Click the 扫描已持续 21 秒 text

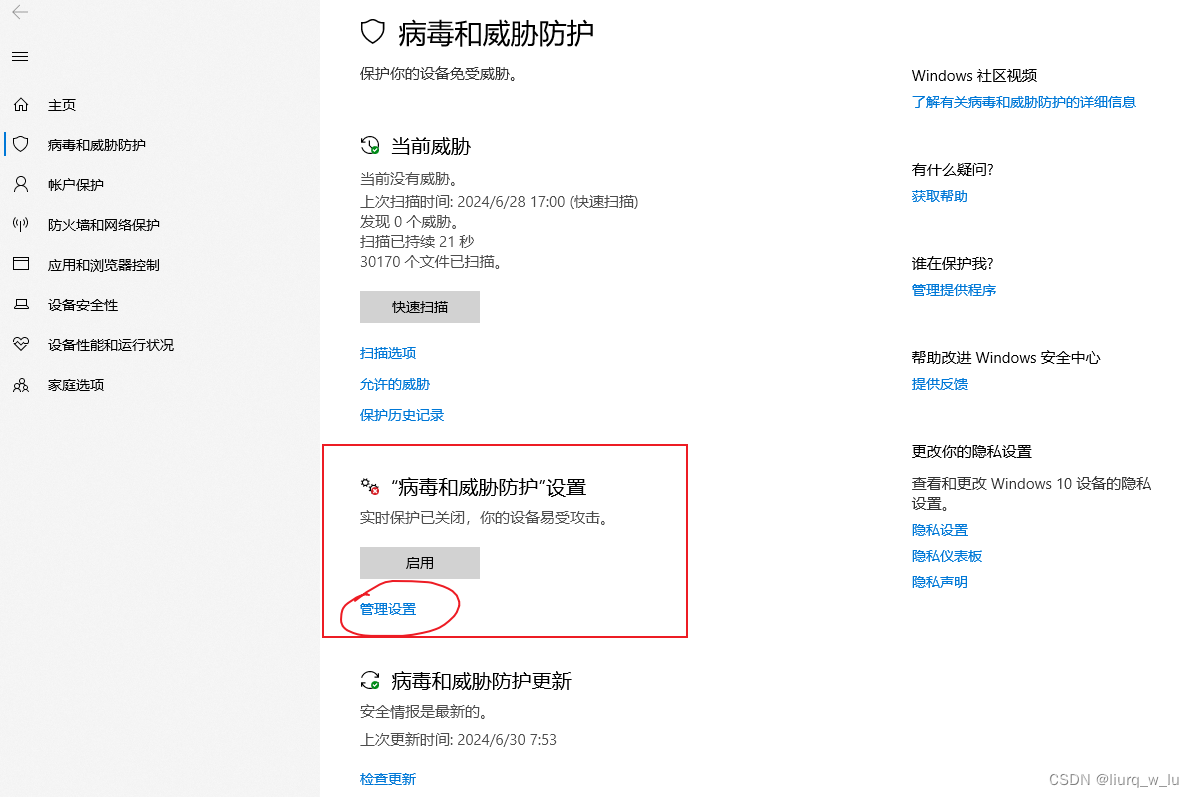(x=417, y=241)
